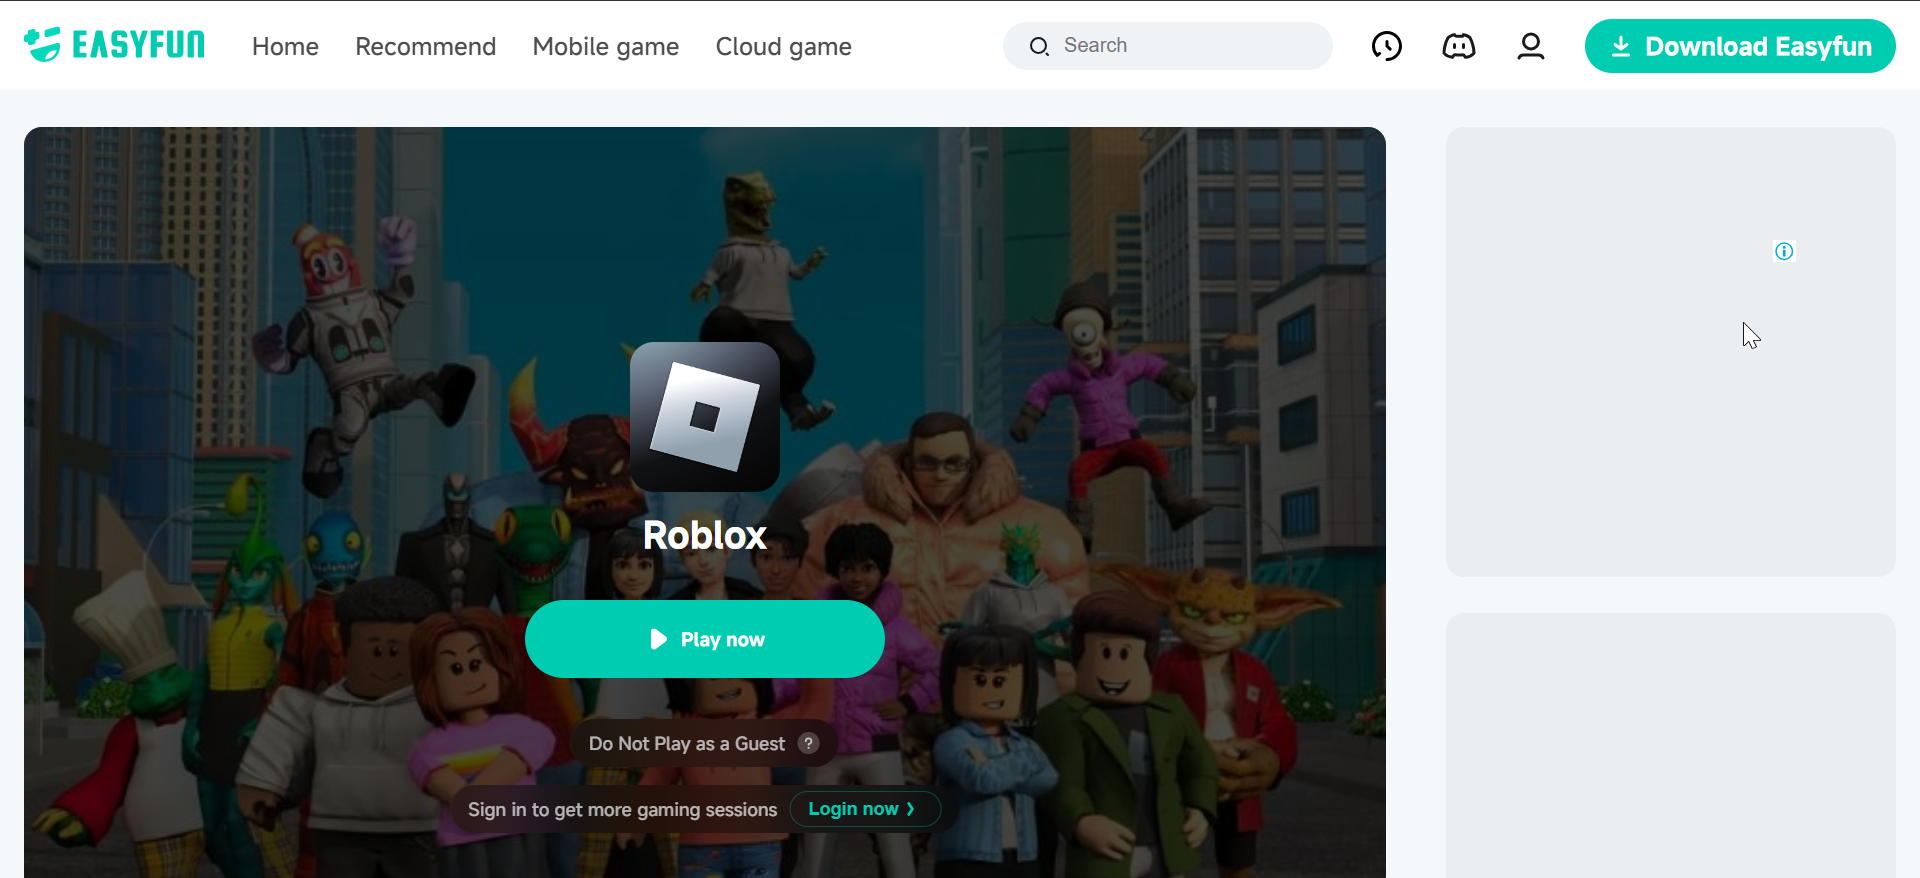Open the Mobile game menu
The image size is (1920, 878).
(606, 46)
